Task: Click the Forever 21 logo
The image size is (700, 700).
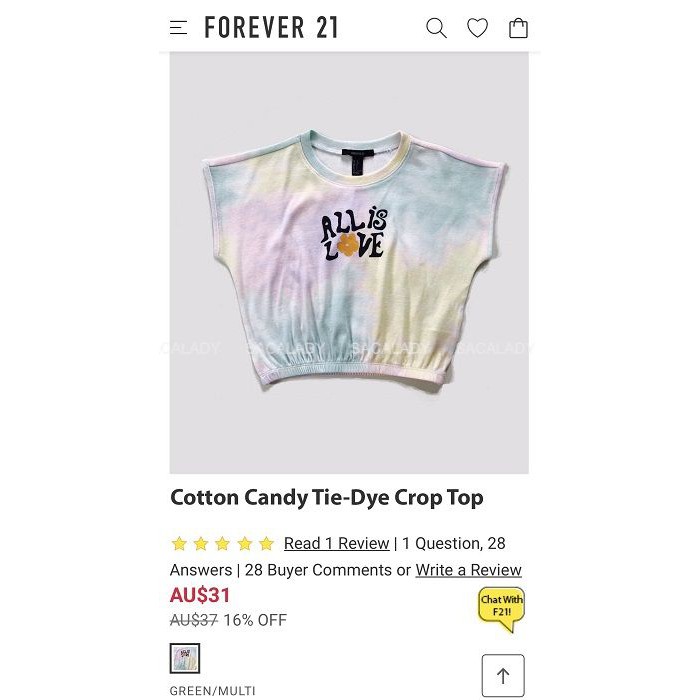Action: (271, 27)
